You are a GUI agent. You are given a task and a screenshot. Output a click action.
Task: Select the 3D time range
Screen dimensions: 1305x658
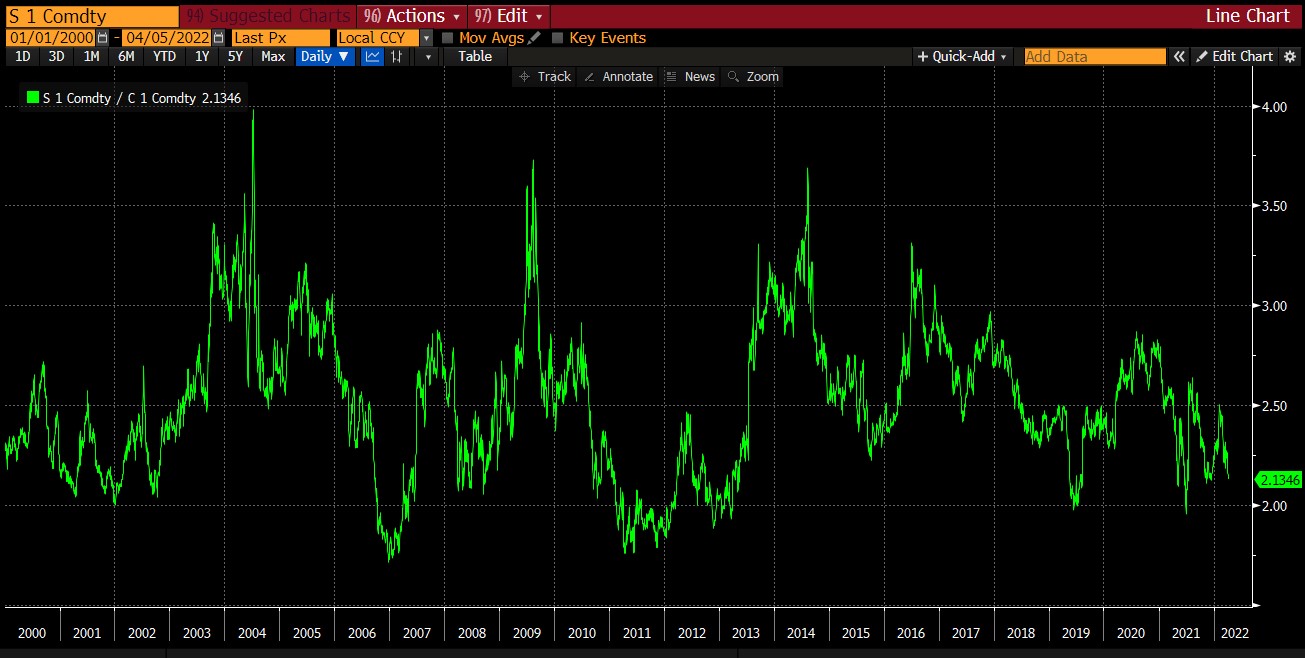(56, 57)
